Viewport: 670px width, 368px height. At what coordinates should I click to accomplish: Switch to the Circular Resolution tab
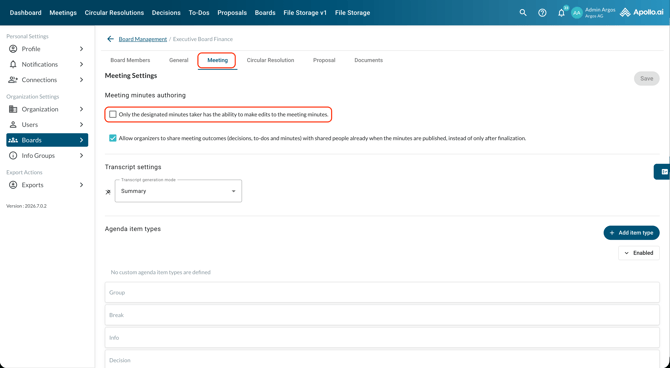270,60
